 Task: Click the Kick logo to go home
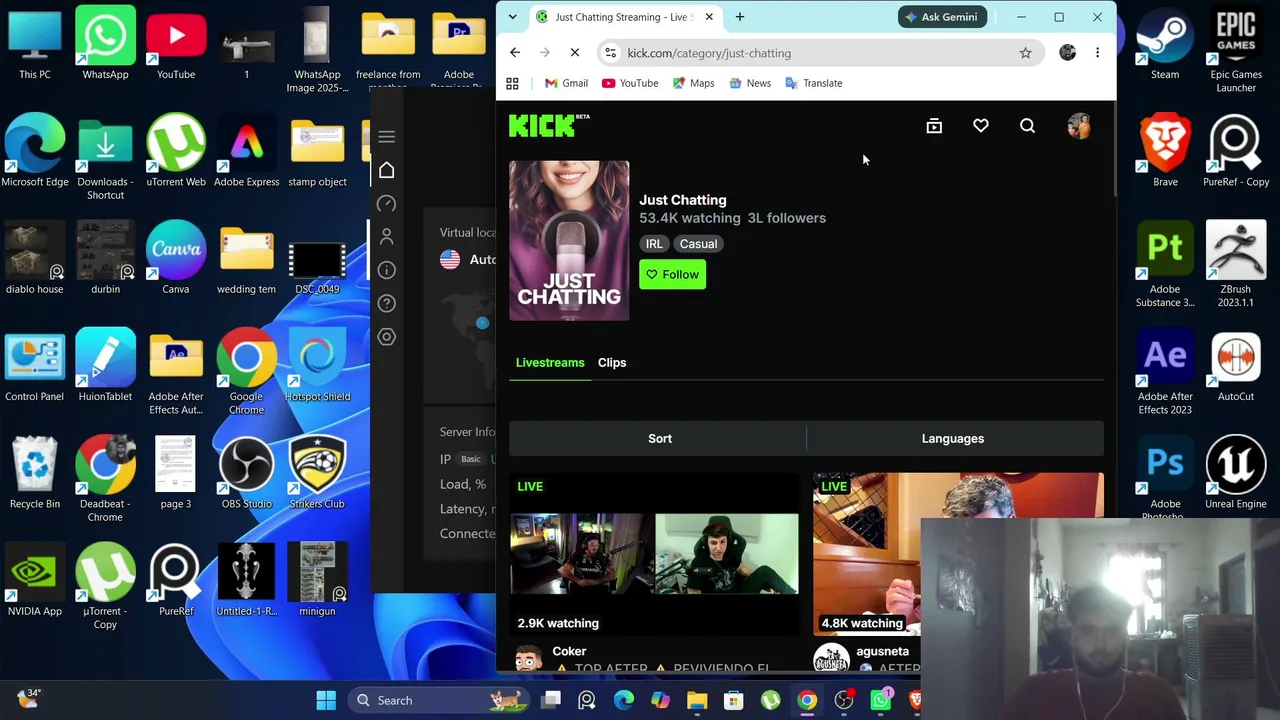(x=549, y=125)
